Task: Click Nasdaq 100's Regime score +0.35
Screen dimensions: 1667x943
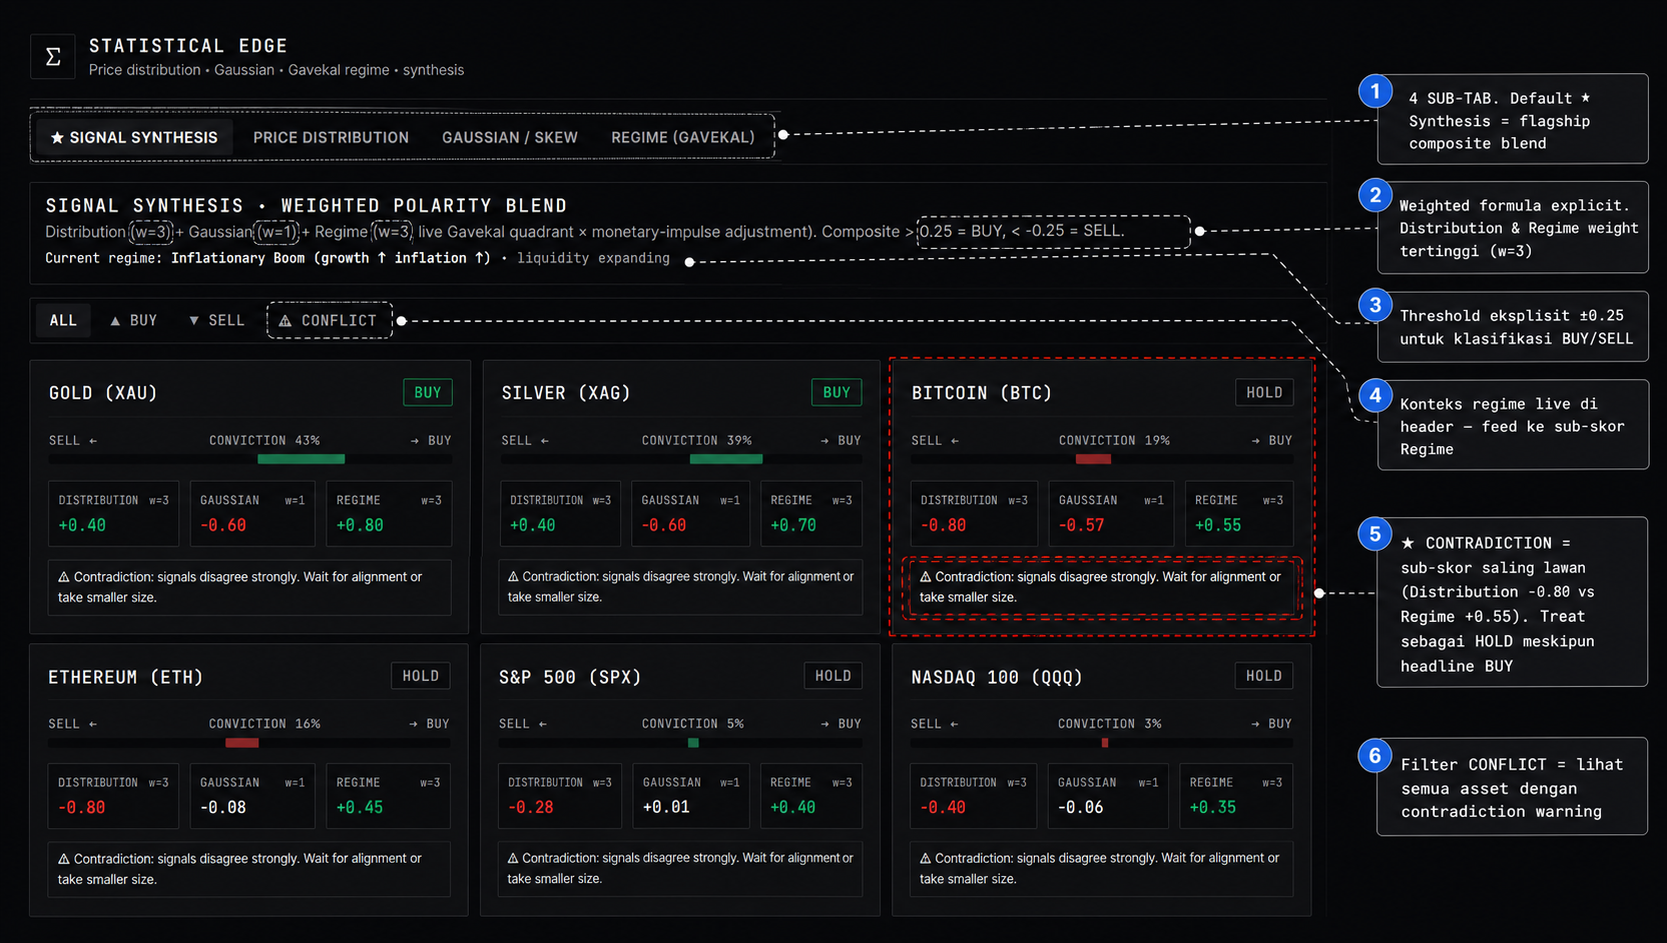Action: pos(1213,807)
